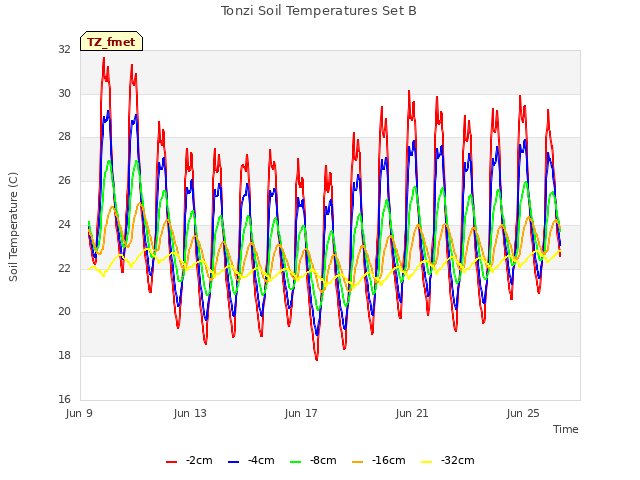This screenshot has width=640, height=480.
Task: Select the -4cm legend label
Action: 261,460
